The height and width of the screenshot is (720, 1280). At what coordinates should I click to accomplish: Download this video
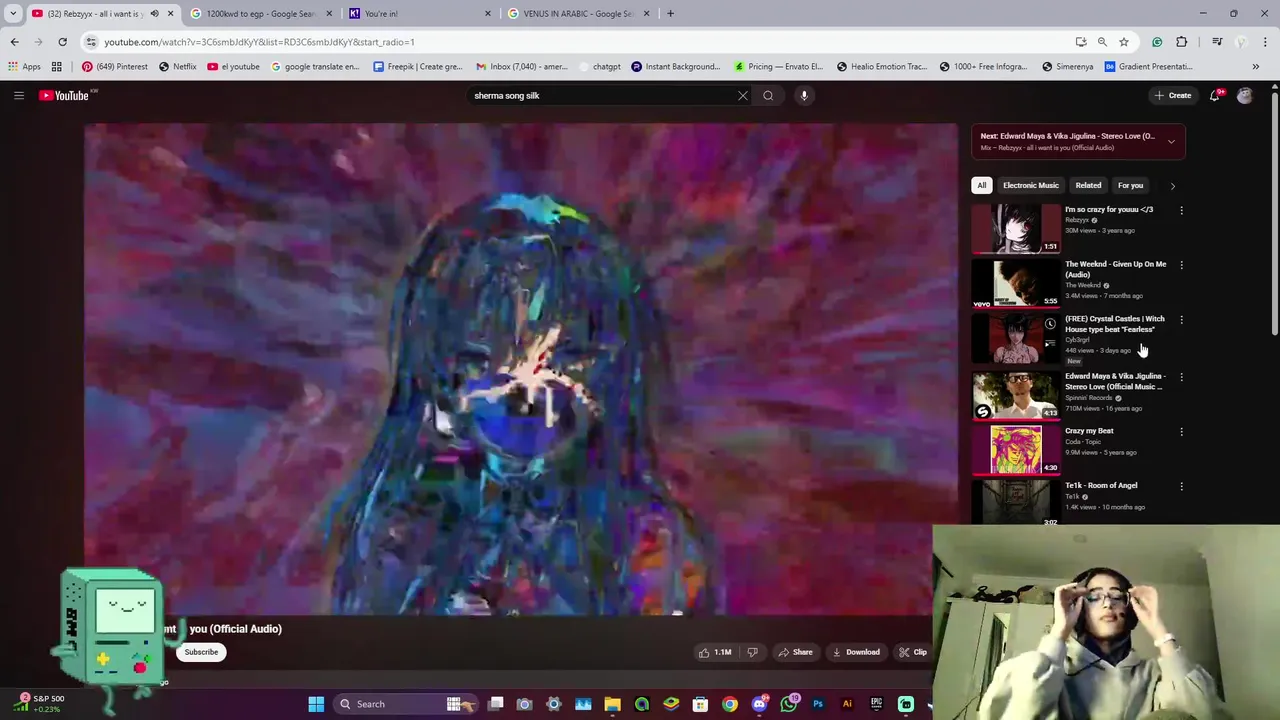pyautogui.click(x=855, y=652)
